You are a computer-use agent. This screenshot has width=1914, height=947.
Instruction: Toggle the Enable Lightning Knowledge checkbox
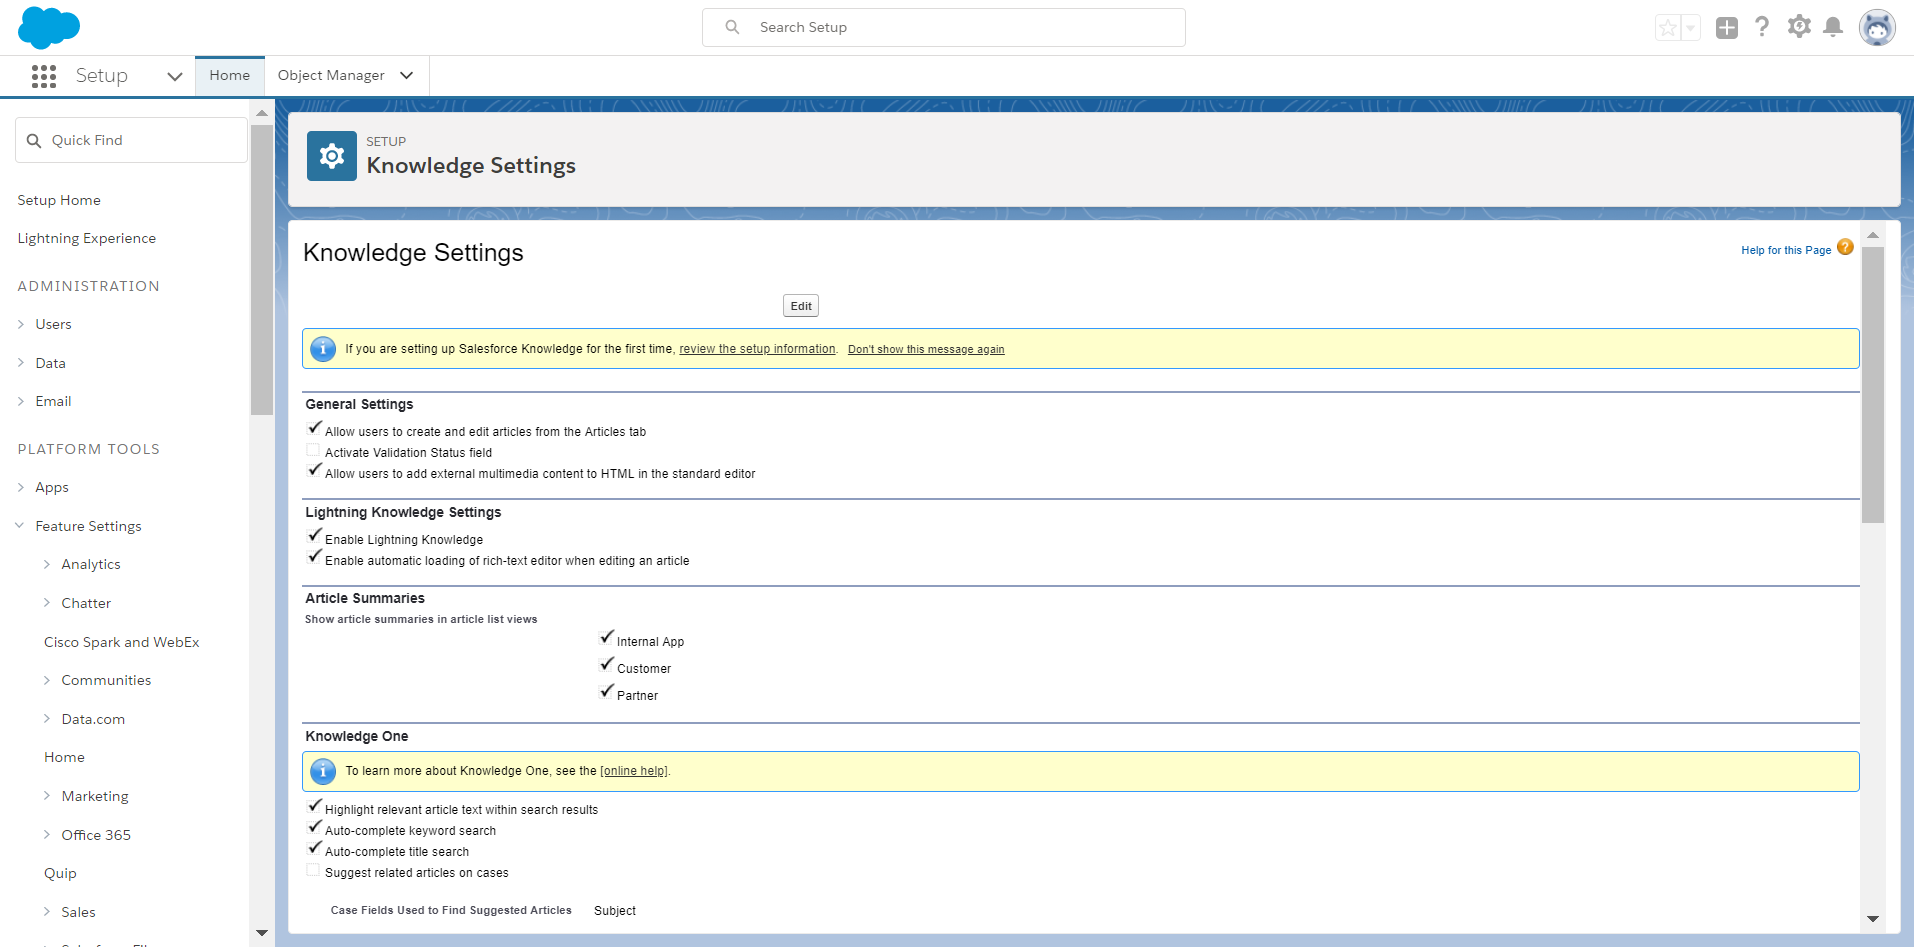[x=314, y=537]
